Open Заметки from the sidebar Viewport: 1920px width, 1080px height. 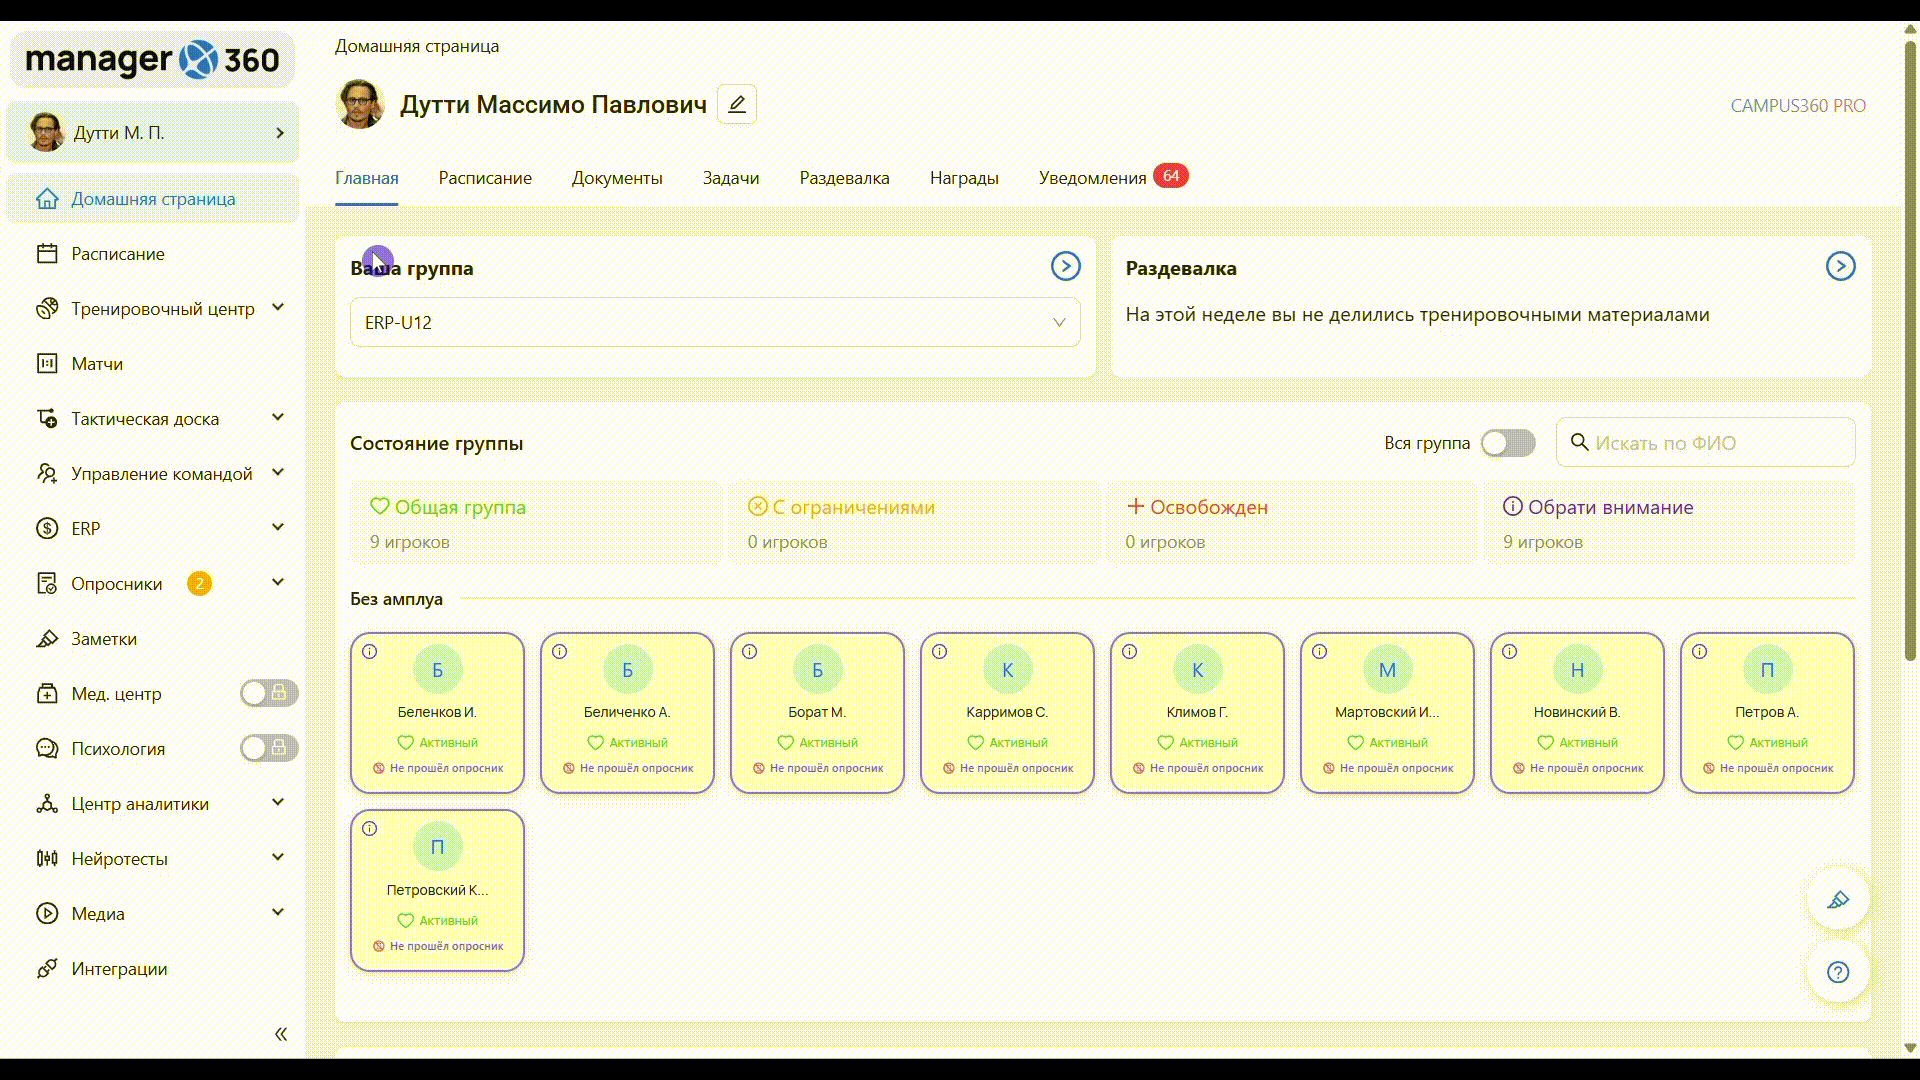[x=104, y=639]
